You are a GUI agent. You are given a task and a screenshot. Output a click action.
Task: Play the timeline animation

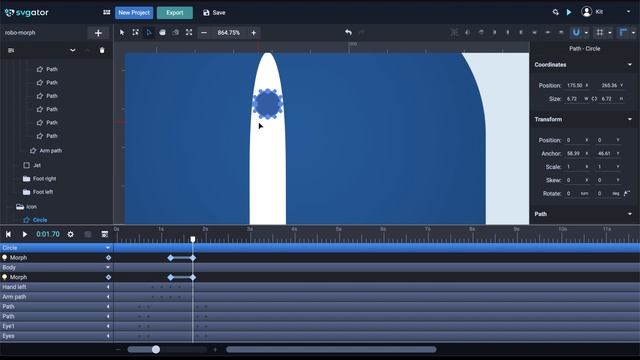24,234
